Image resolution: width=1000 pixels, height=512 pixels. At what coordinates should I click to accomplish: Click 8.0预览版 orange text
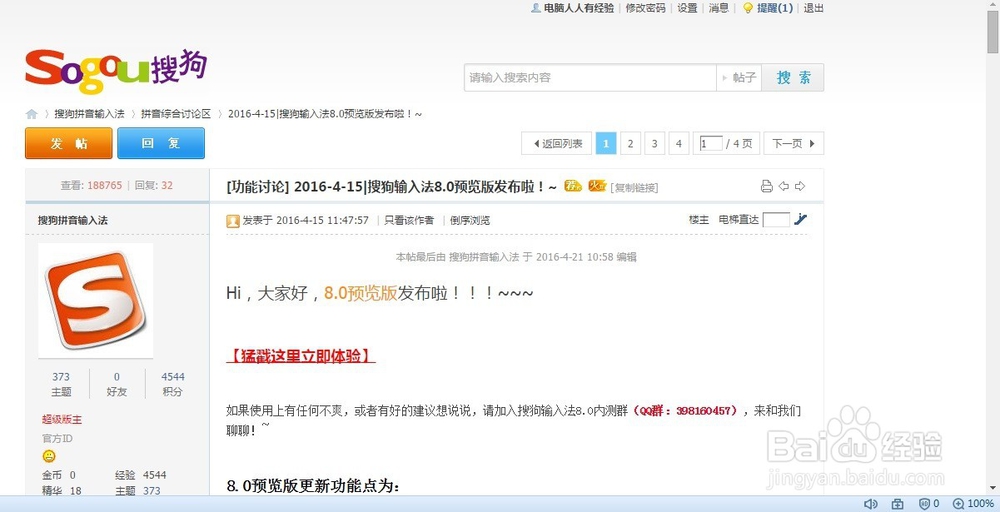coord(361,293)
